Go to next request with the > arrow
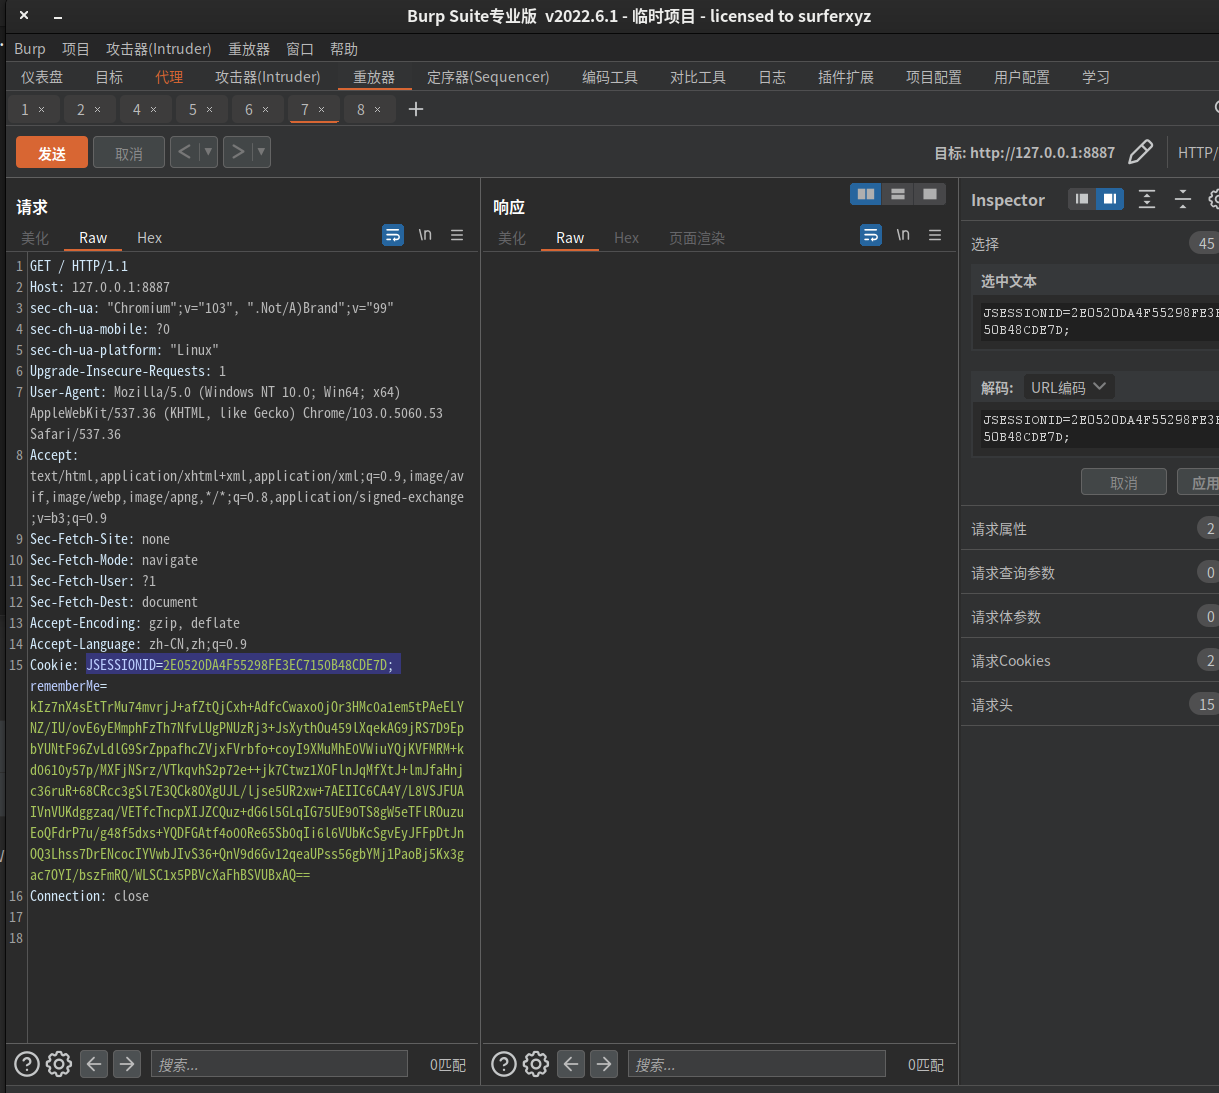This screenshot has width=1219, height=1093. pyautogui.click(x=238, y=152)
